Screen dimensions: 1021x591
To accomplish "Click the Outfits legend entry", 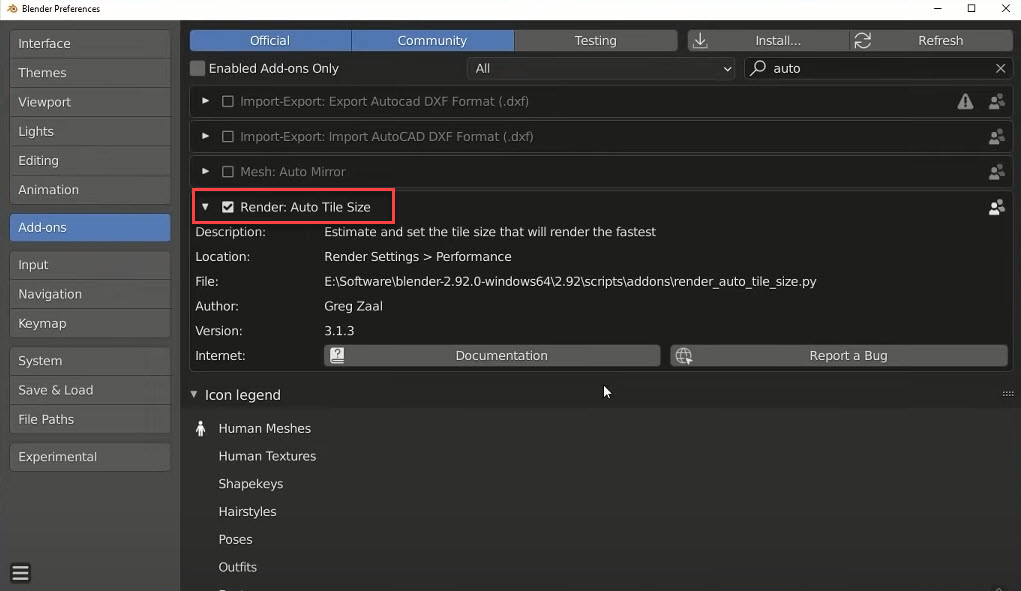I will click(x=238, y=568).
